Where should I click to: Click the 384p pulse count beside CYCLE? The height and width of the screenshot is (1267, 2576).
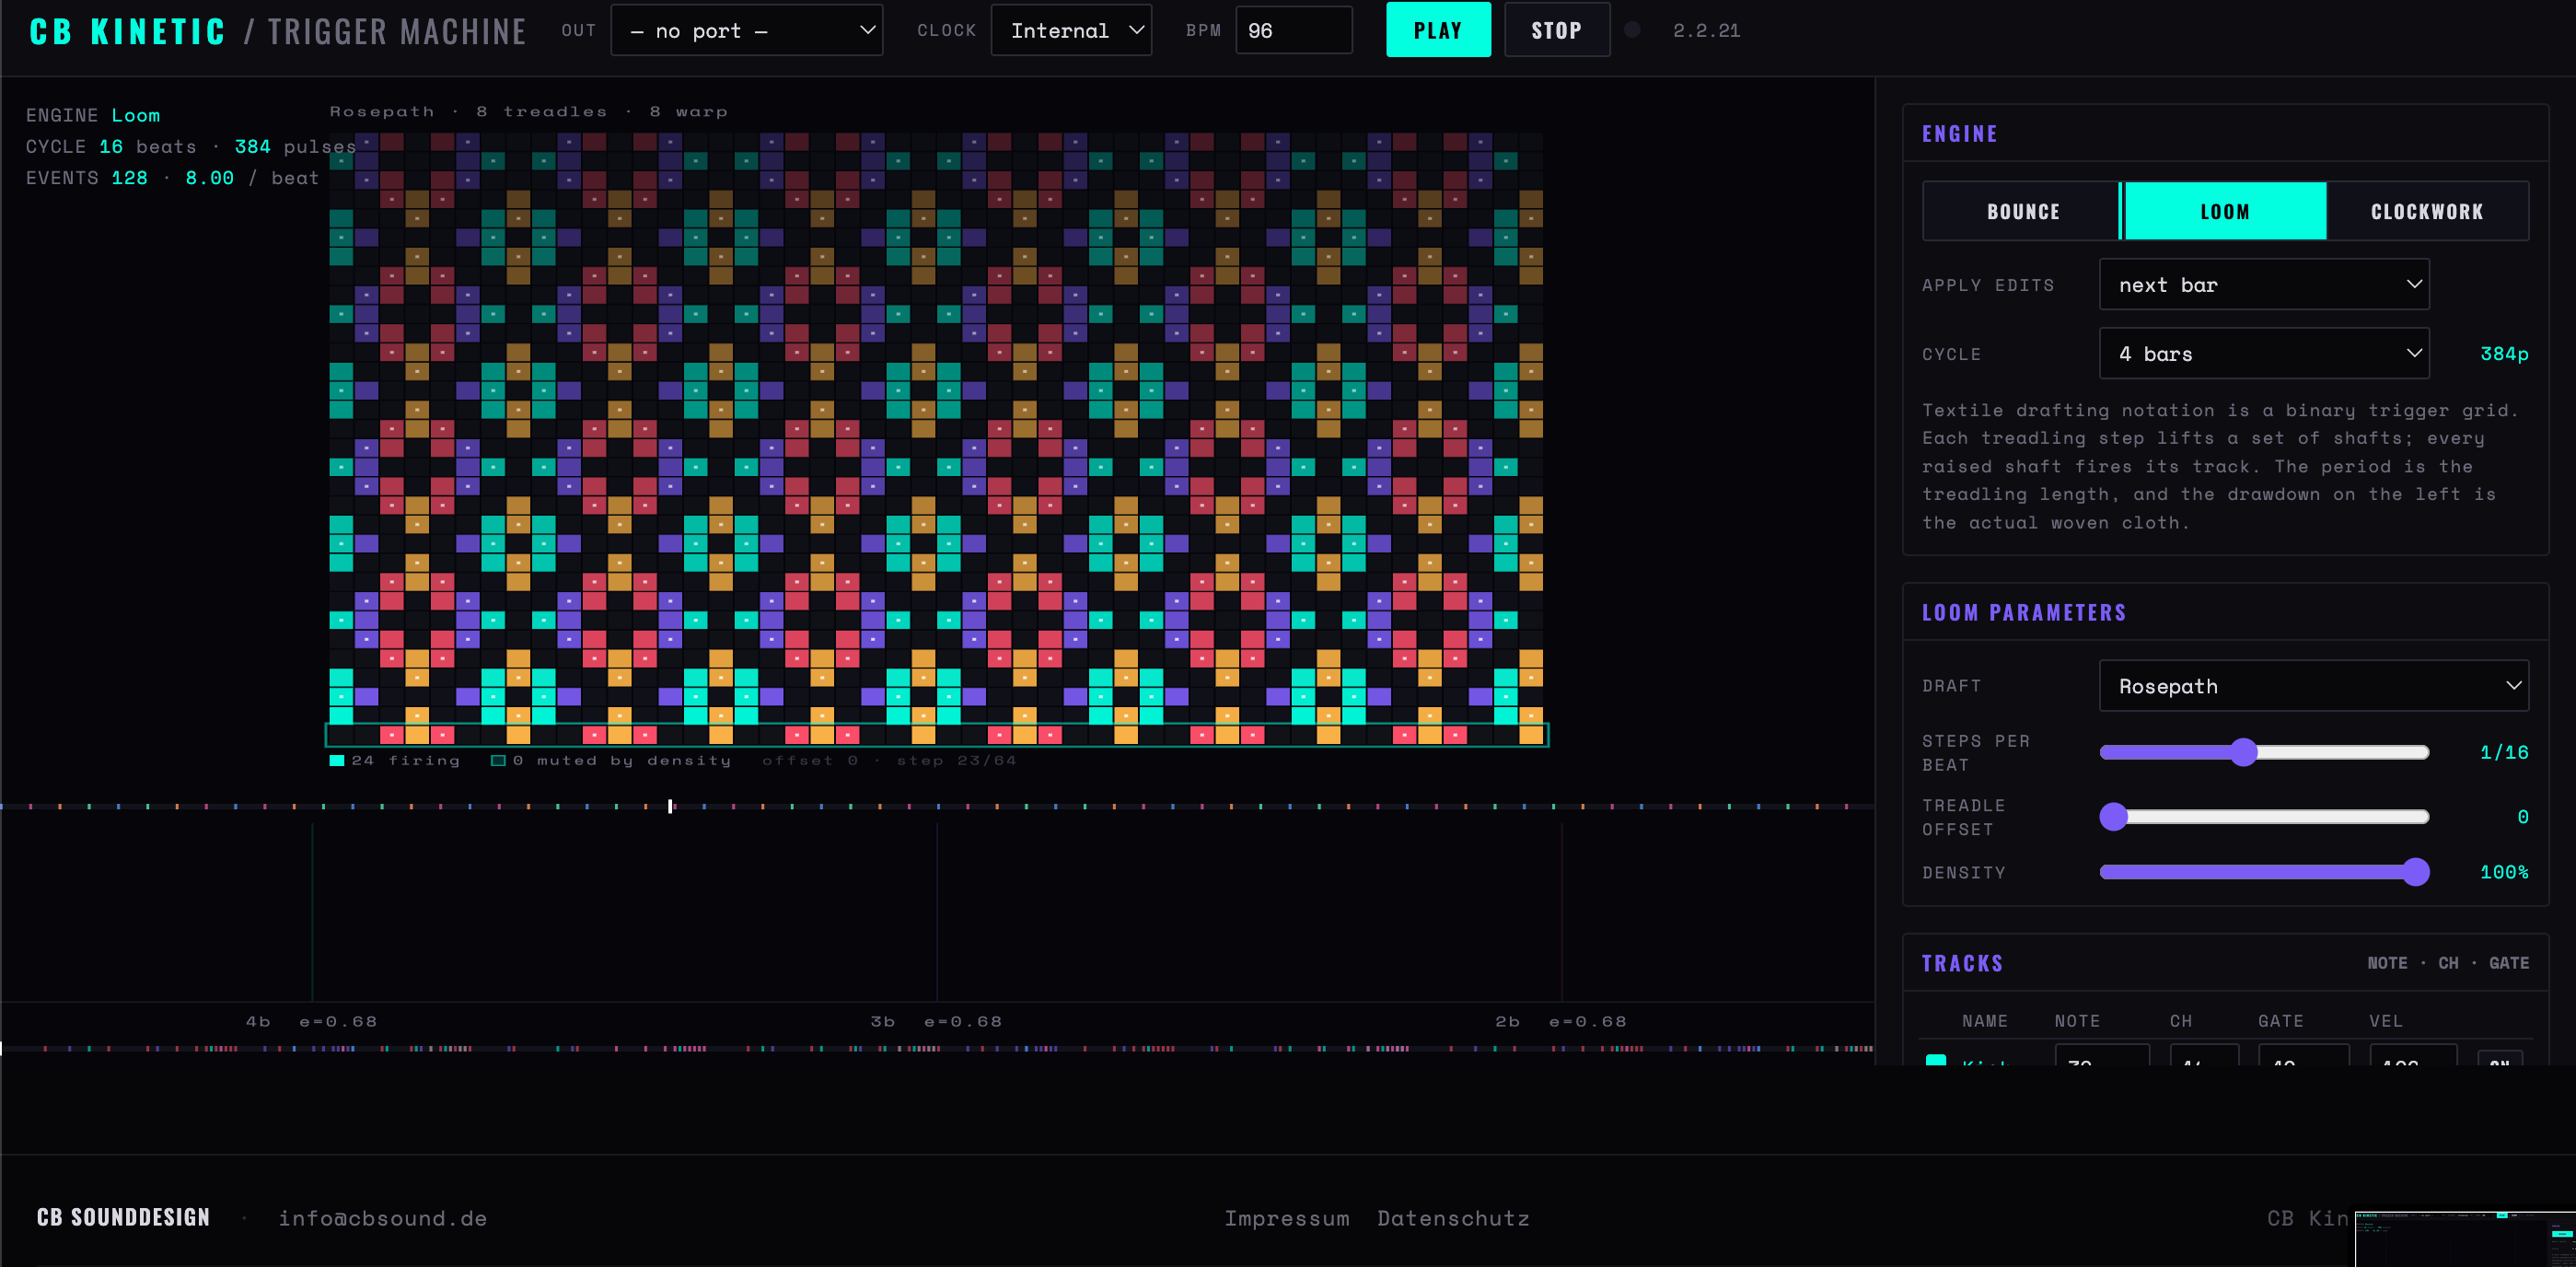coord(2504,354)
